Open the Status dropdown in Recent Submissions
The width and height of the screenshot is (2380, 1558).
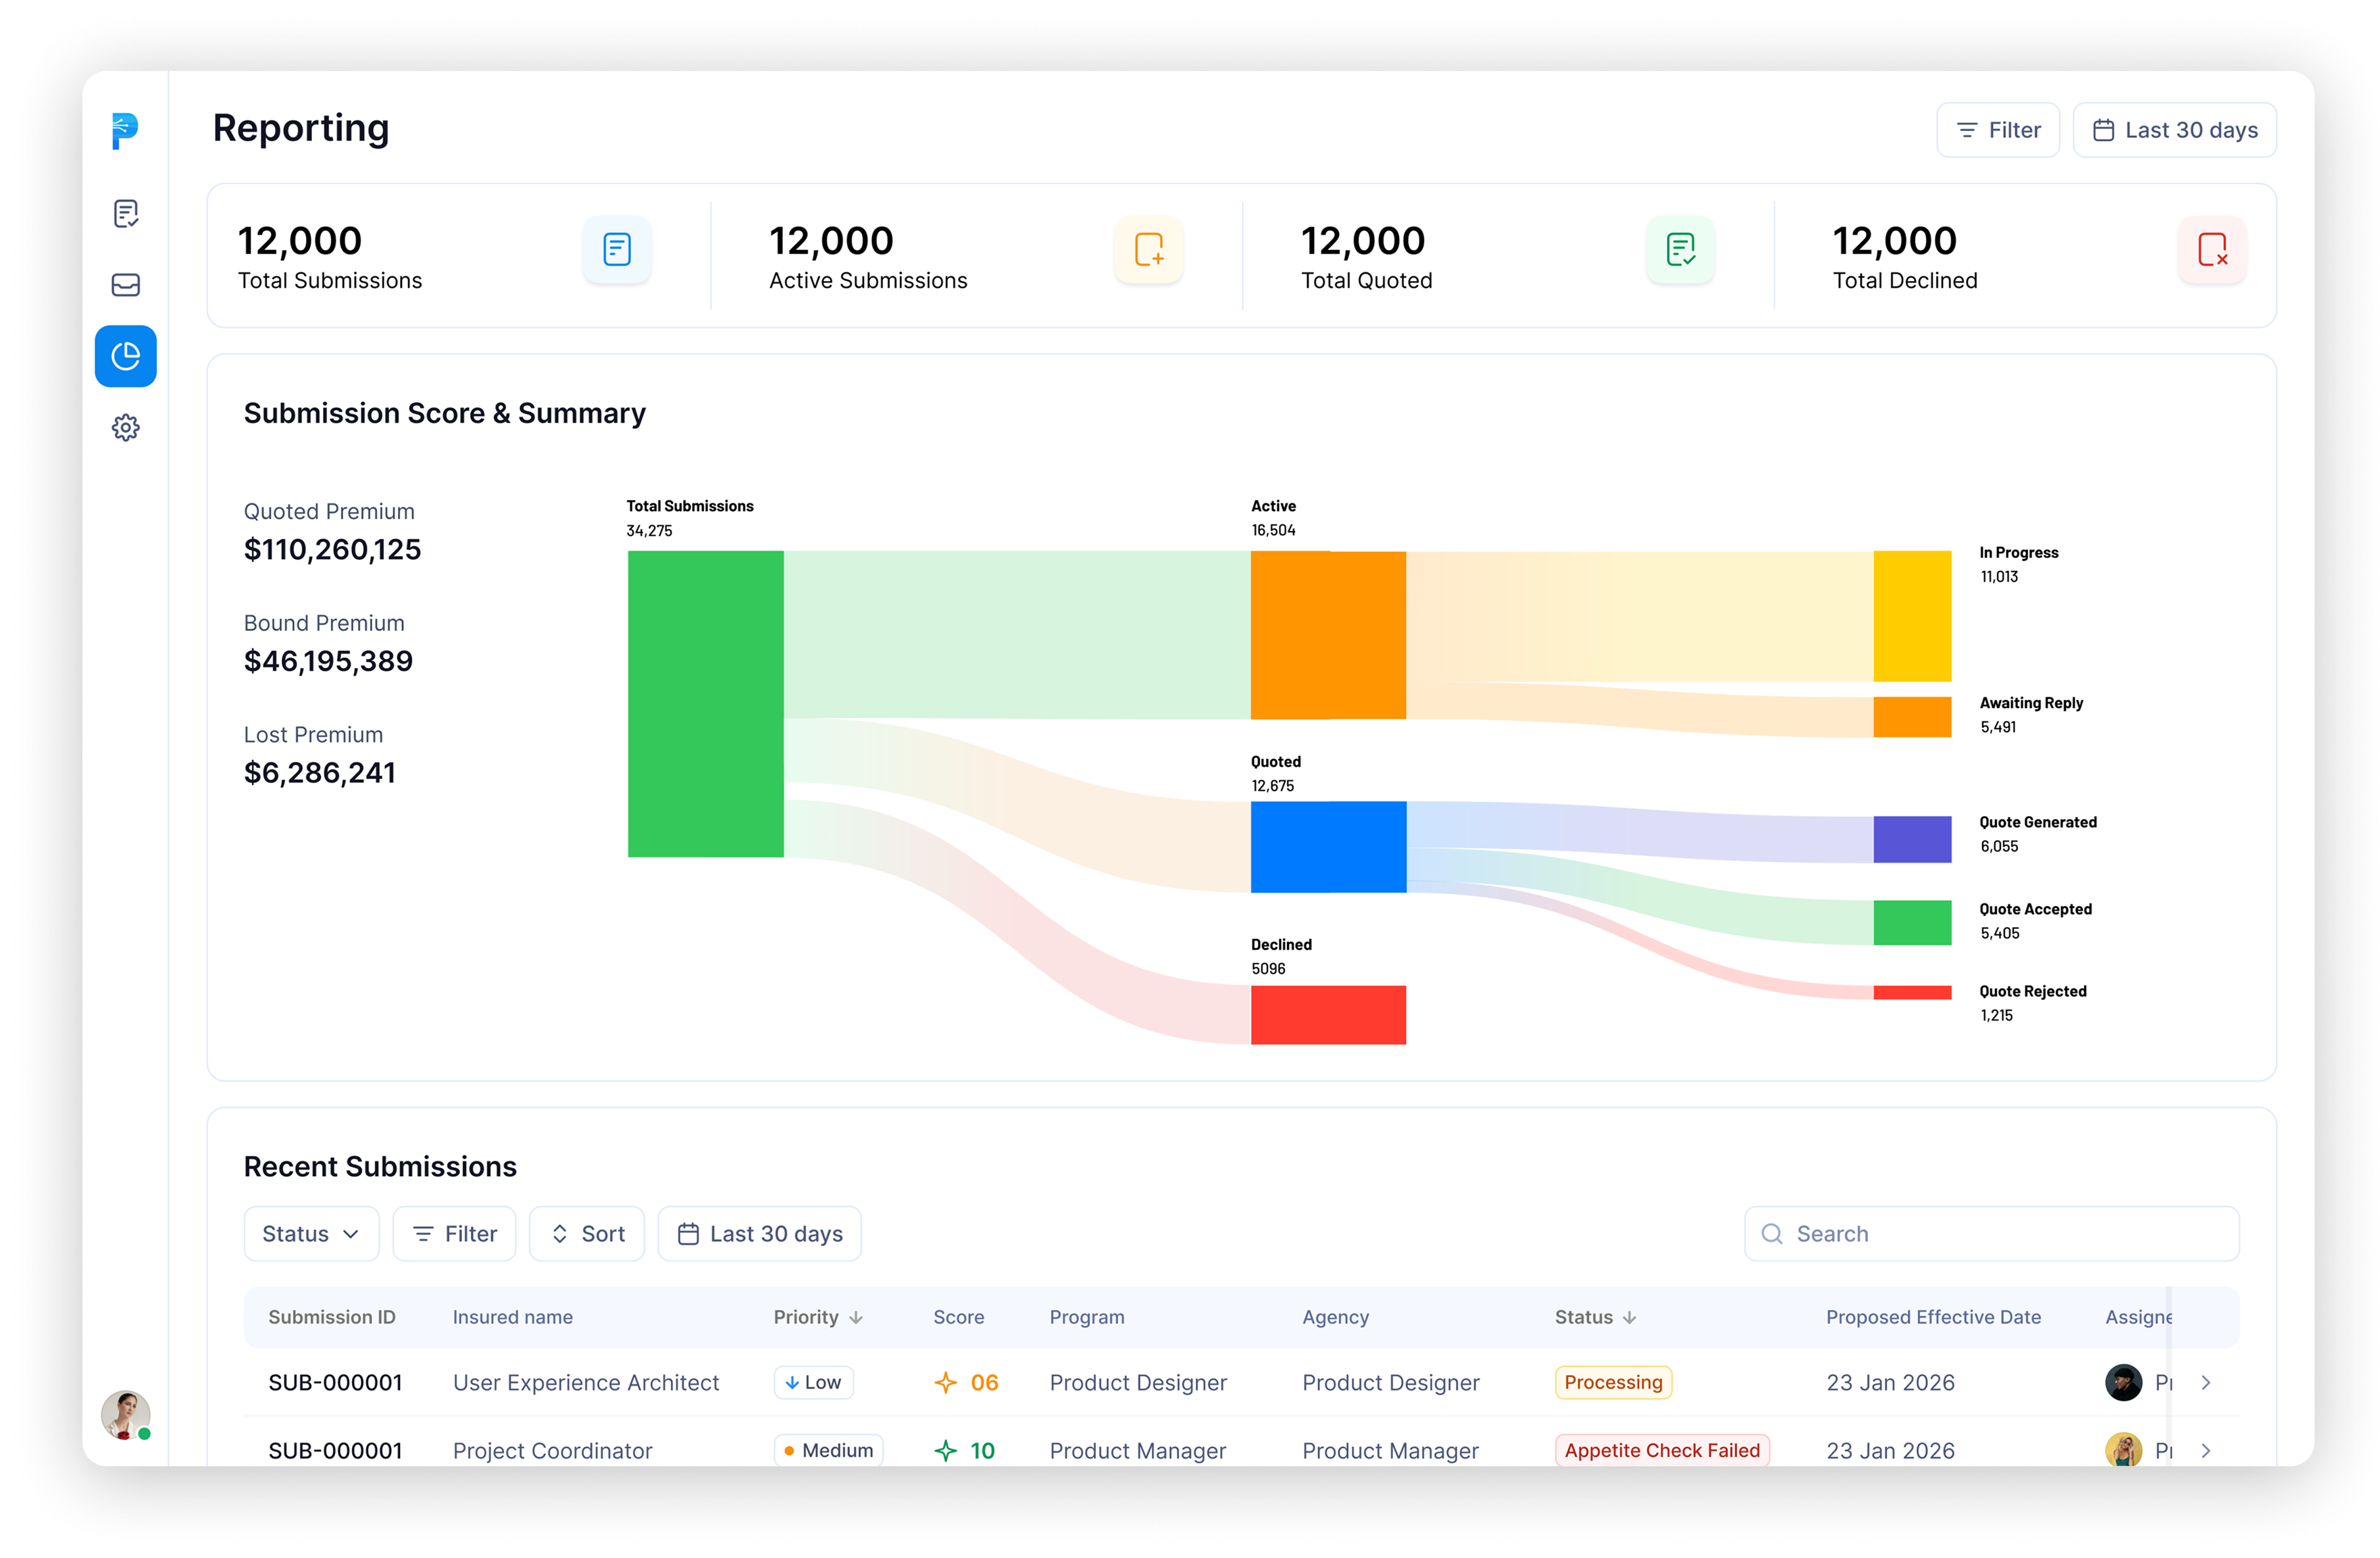tap(311, 1233)
